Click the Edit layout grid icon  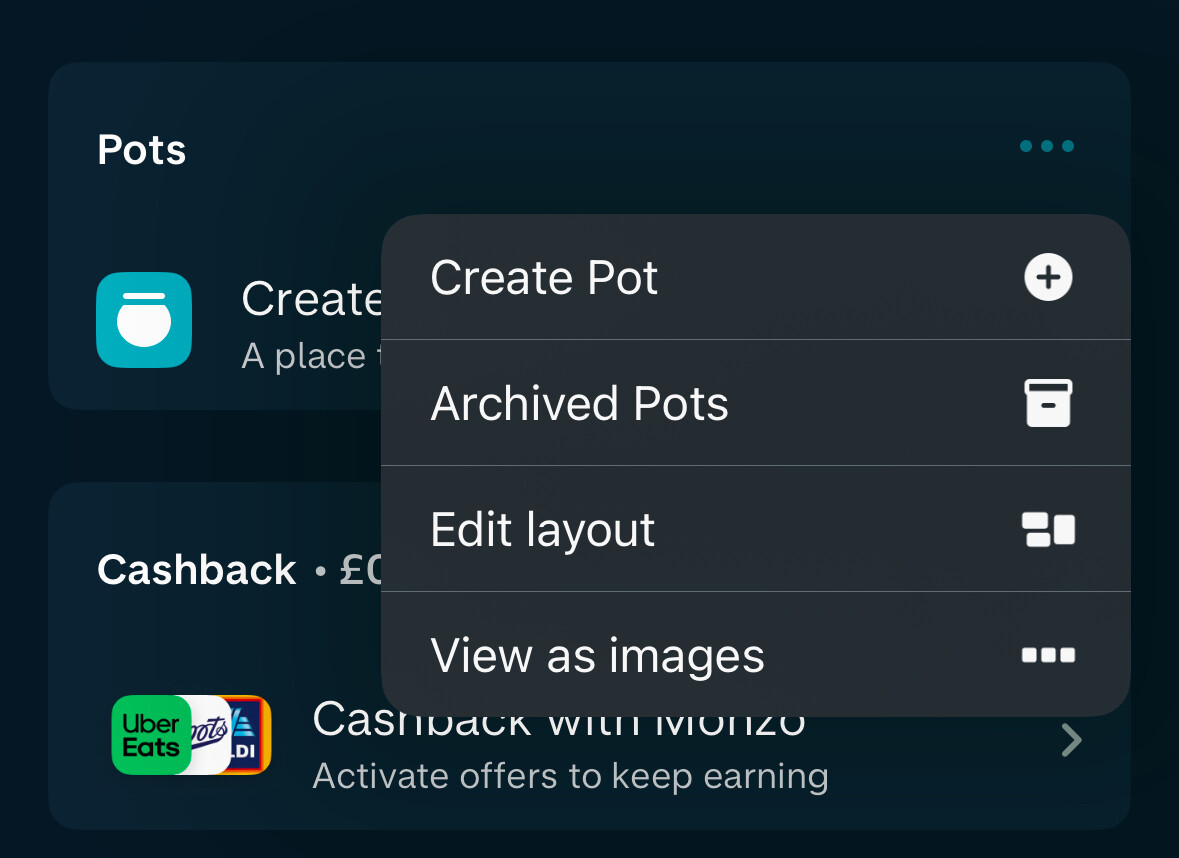1048,529
